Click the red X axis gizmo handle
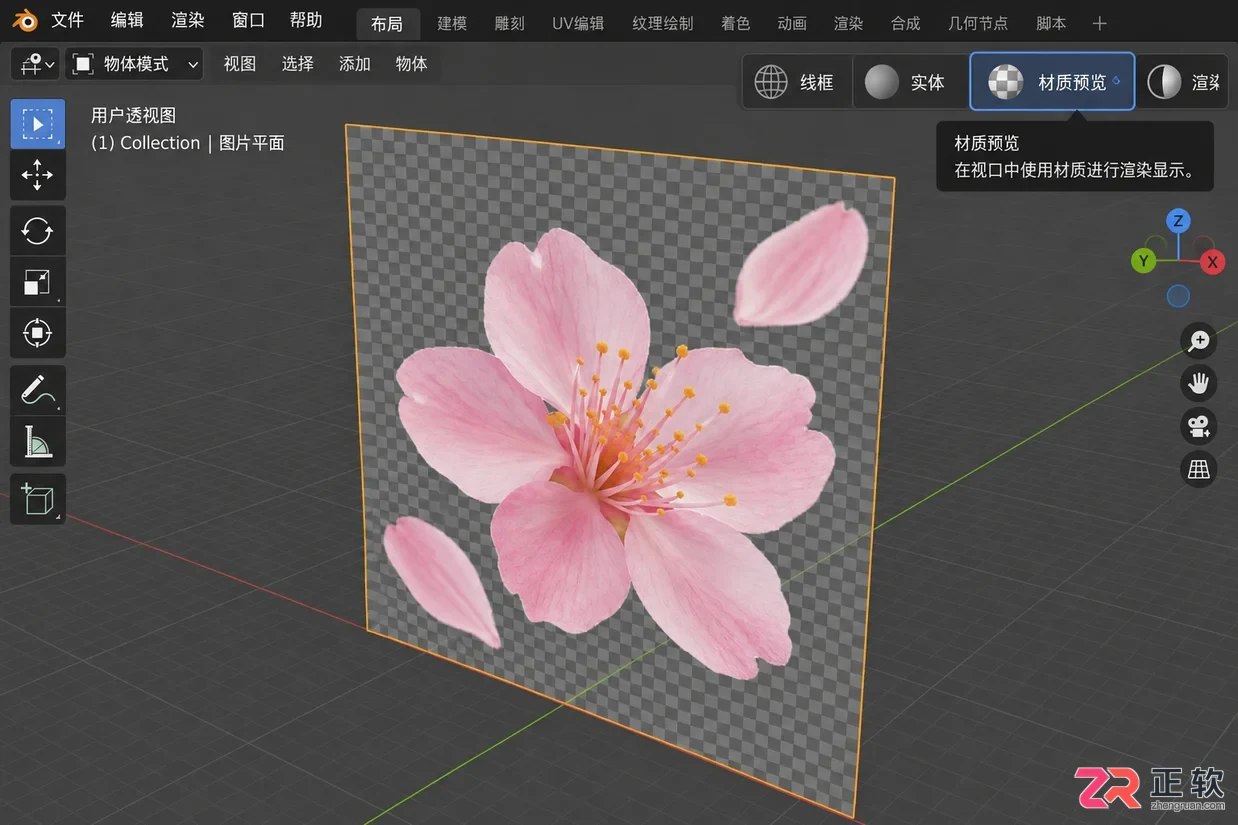Viewport: 1238px width, 825px height. pos(1212,262)
